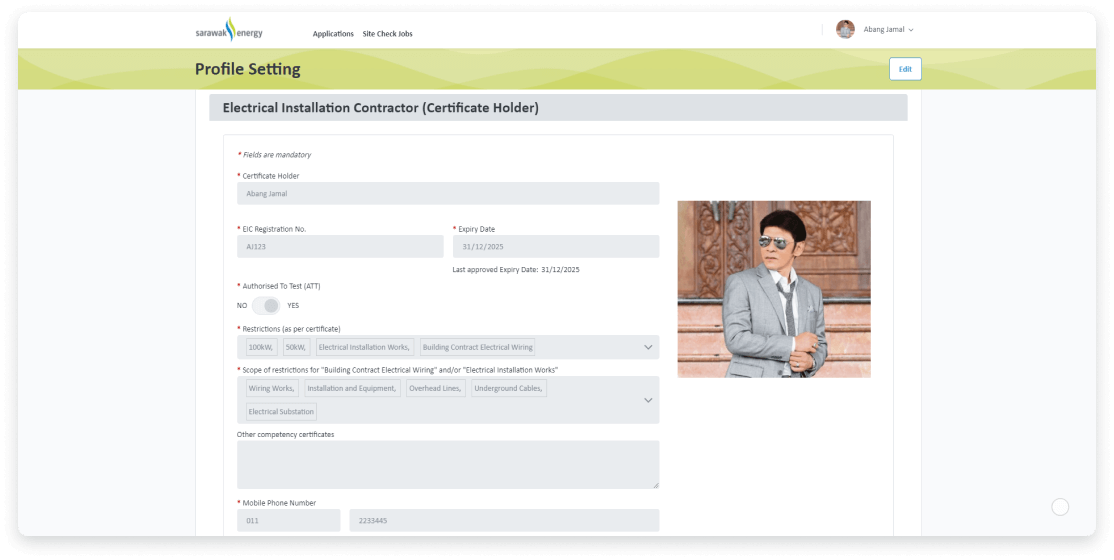The width and height of the screenshot is (1114, 560).
Task: Select the Electrical Substation scope tag
Action: click(281, 412)
